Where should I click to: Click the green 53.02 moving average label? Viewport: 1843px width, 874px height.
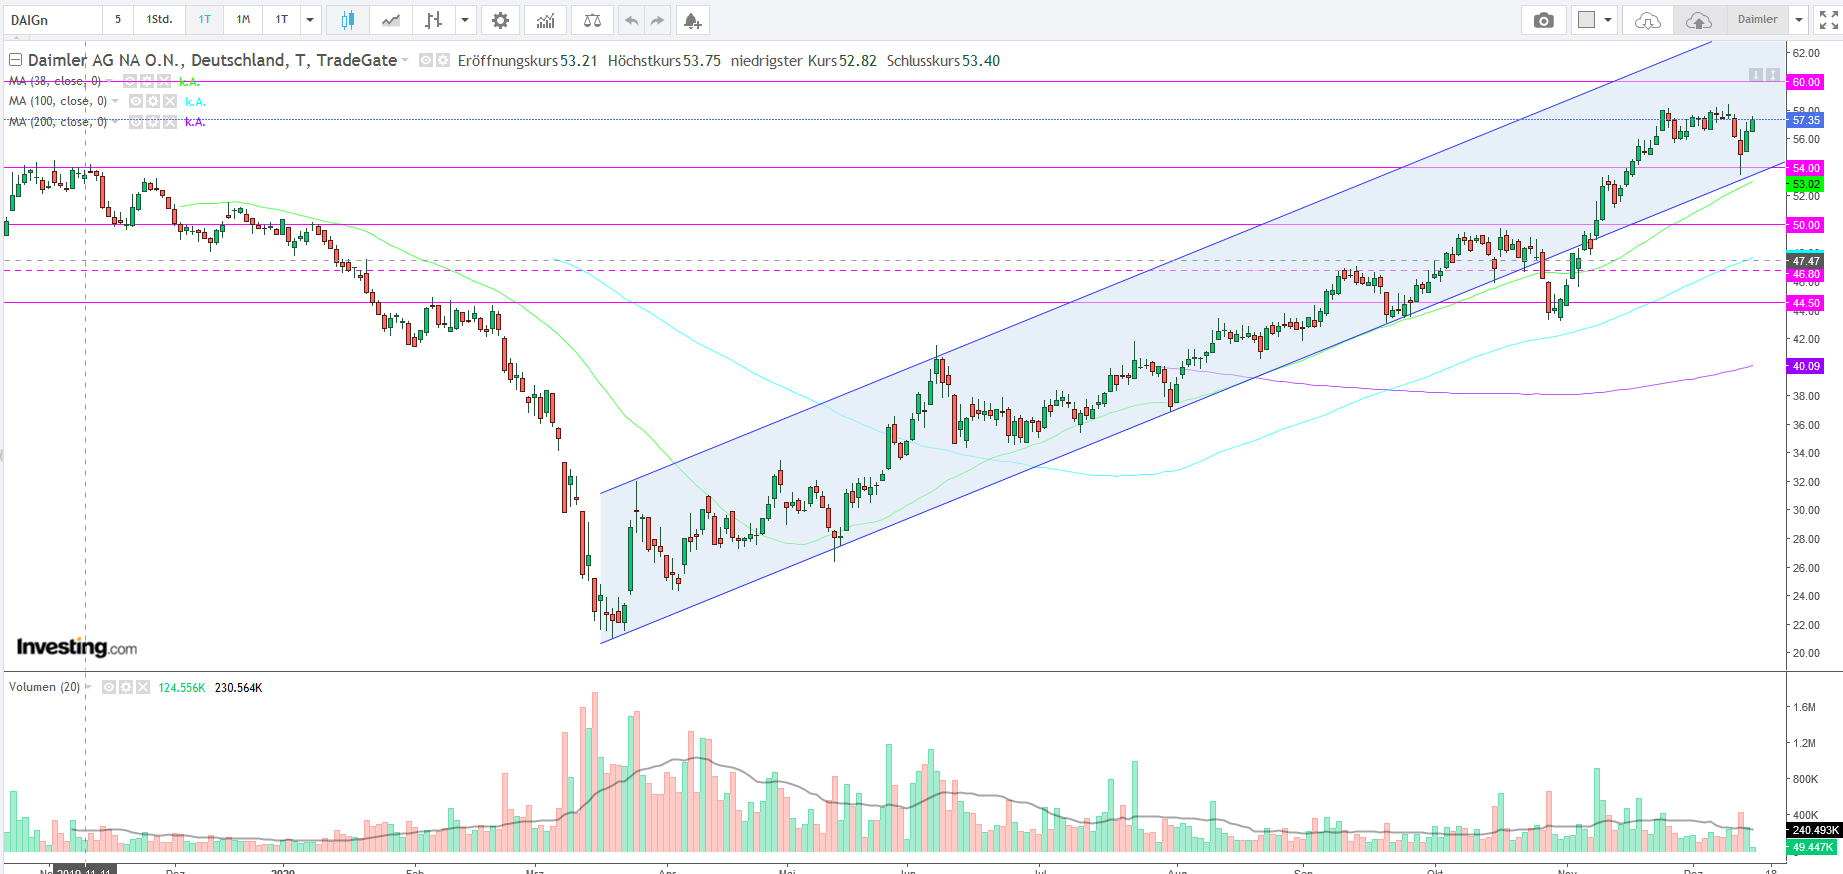tap(1806, 184)
